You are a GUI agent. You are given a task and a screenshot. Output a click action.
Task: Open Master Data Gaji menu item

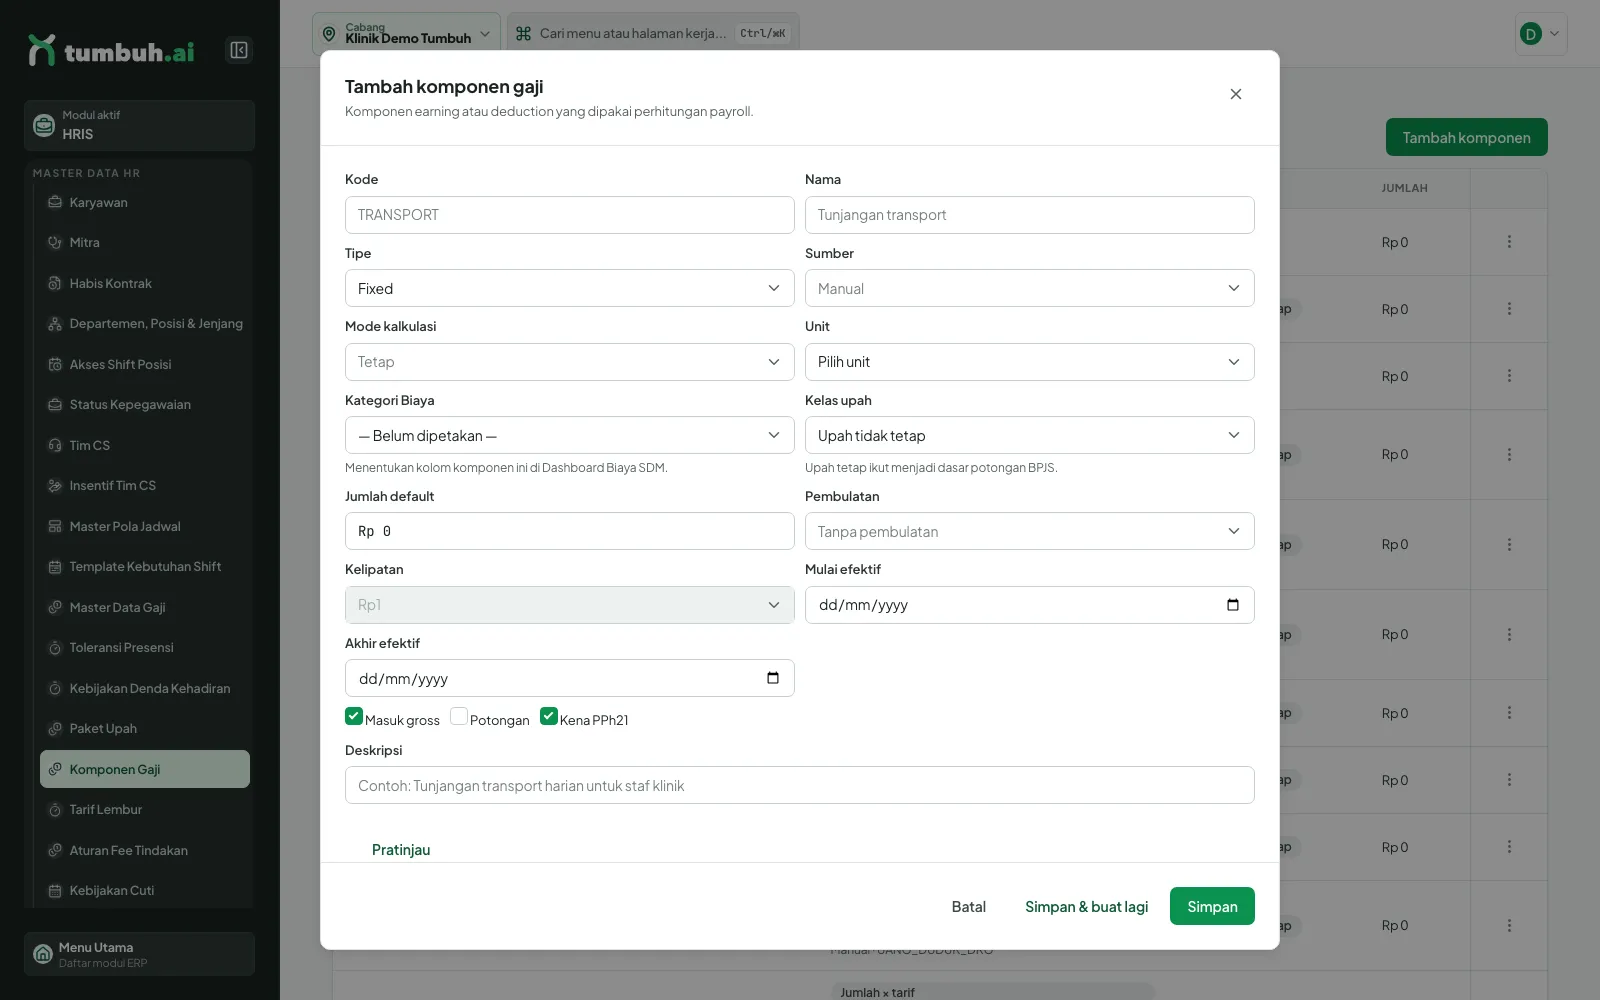[x=145, y=607]
